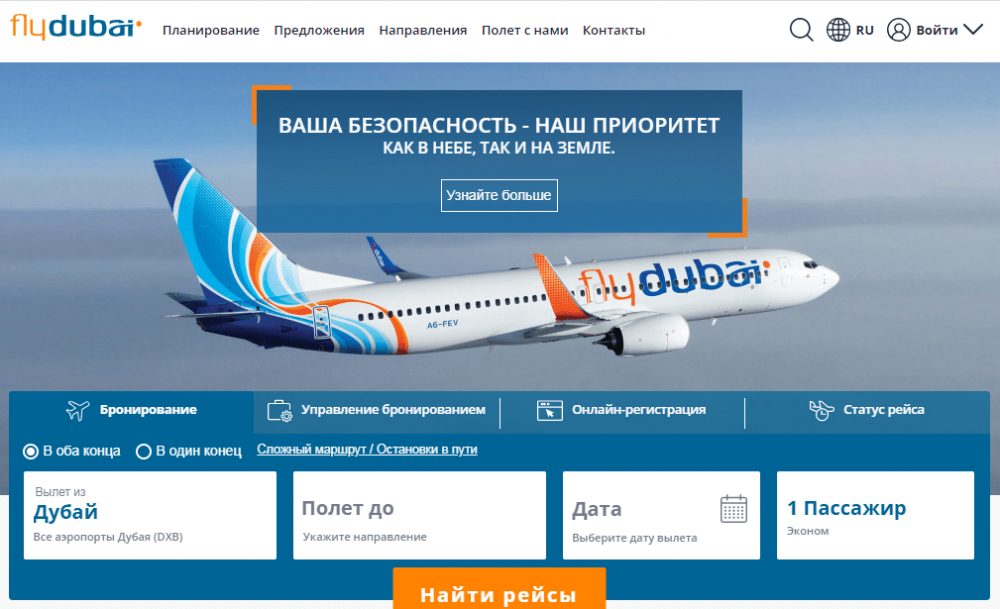Open the Планирование menu
This screenshot has width=1000, height=609.
210,30
